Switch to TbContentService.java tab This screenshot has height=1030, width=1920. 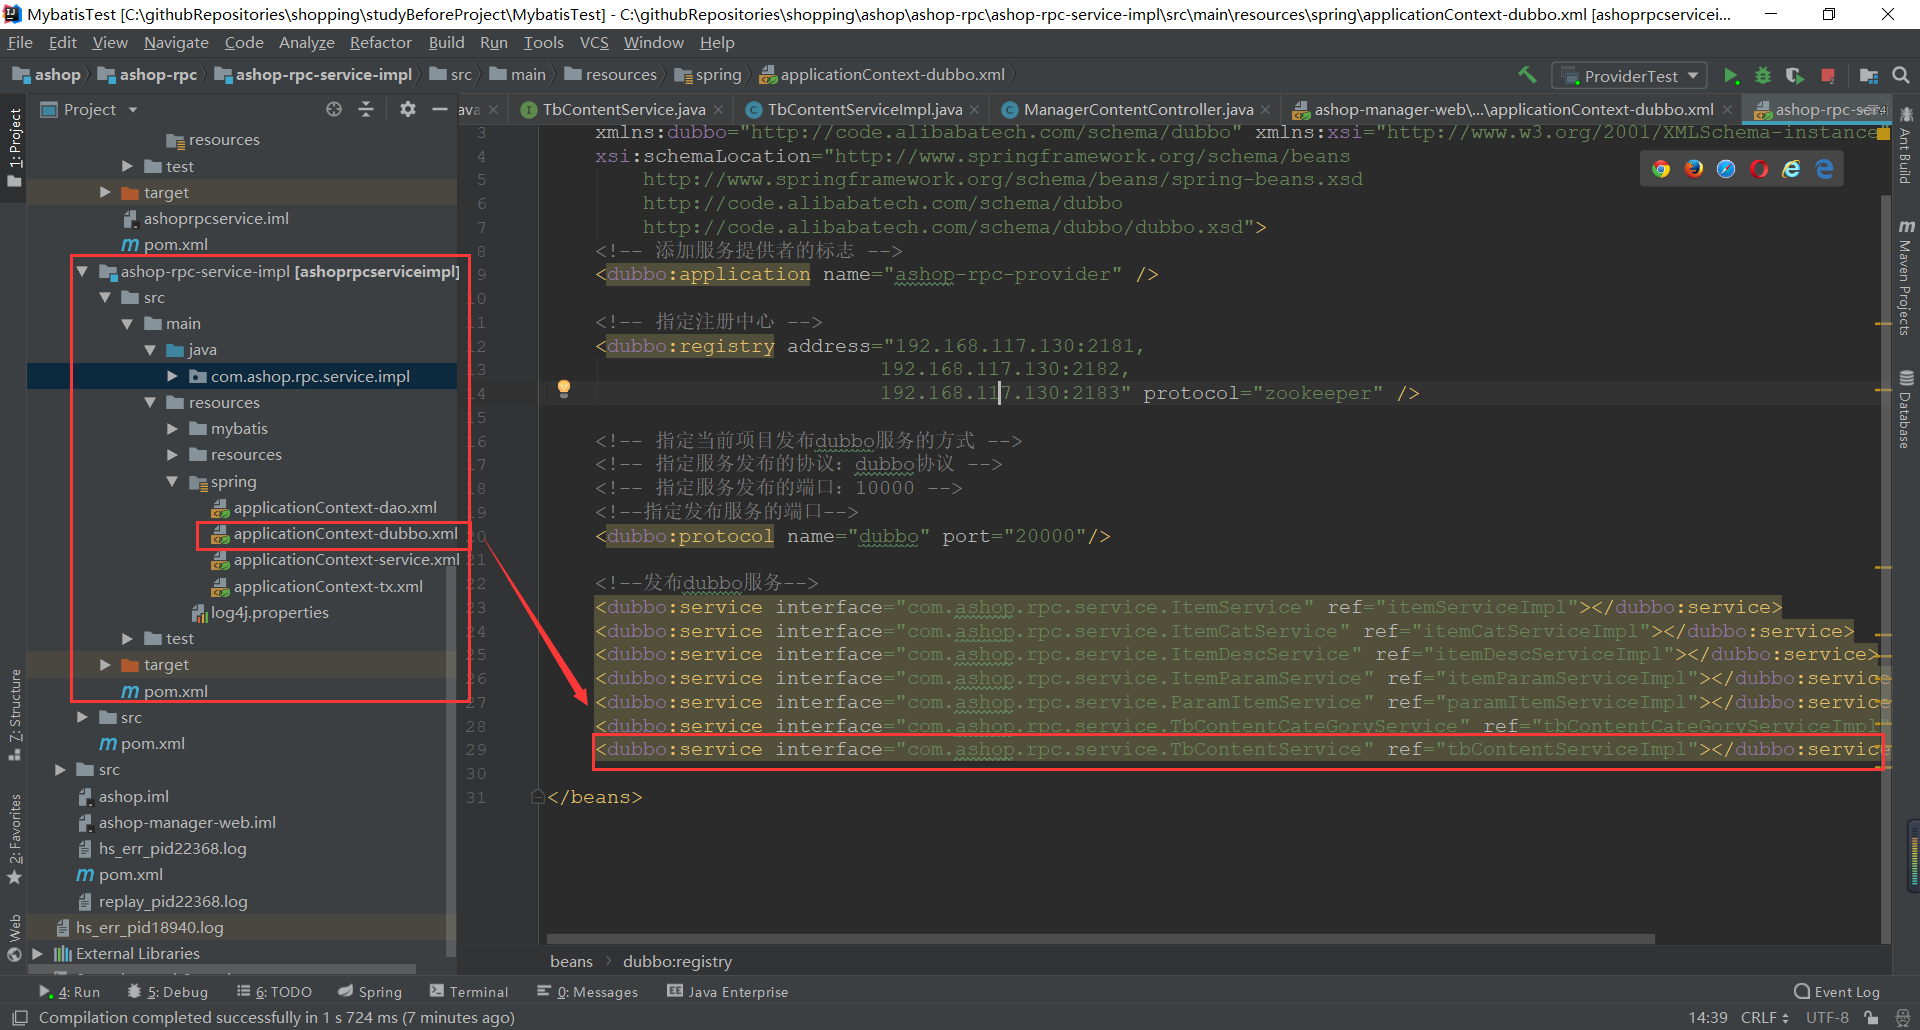tap(624, 110)
